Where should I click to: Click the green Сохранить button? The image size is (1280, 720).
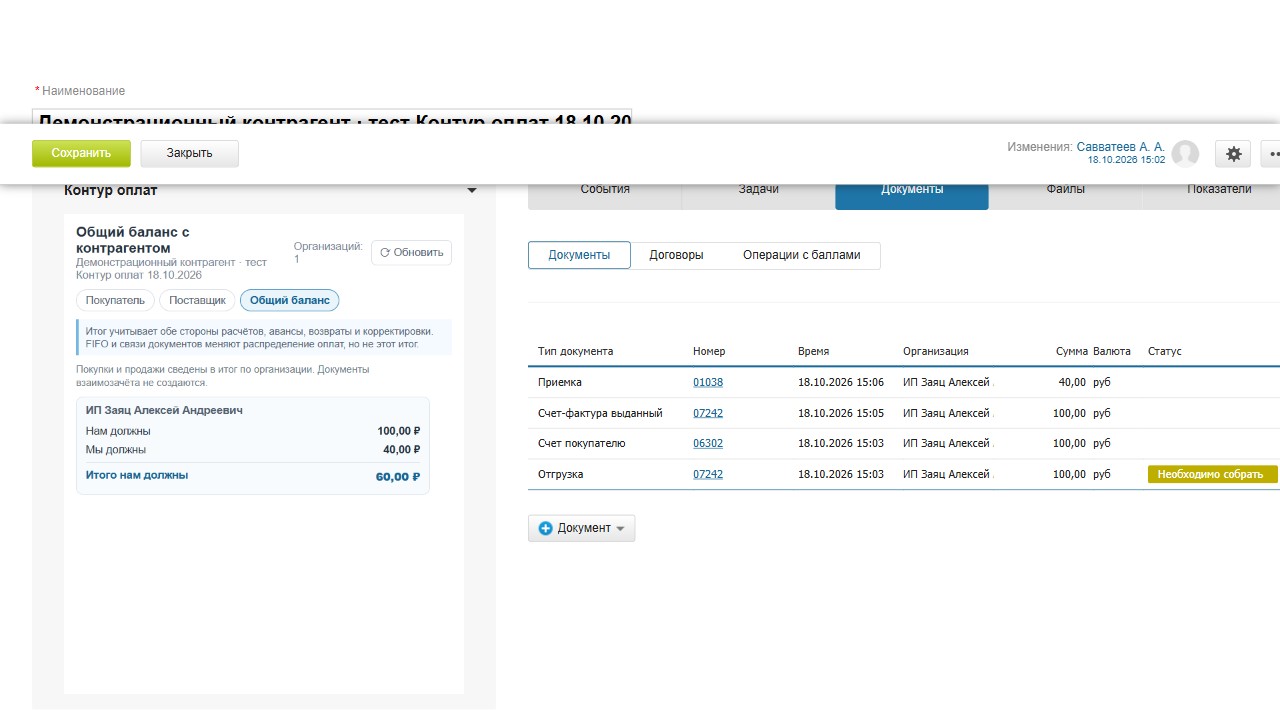pyautogui.click(x=81, y=153)
